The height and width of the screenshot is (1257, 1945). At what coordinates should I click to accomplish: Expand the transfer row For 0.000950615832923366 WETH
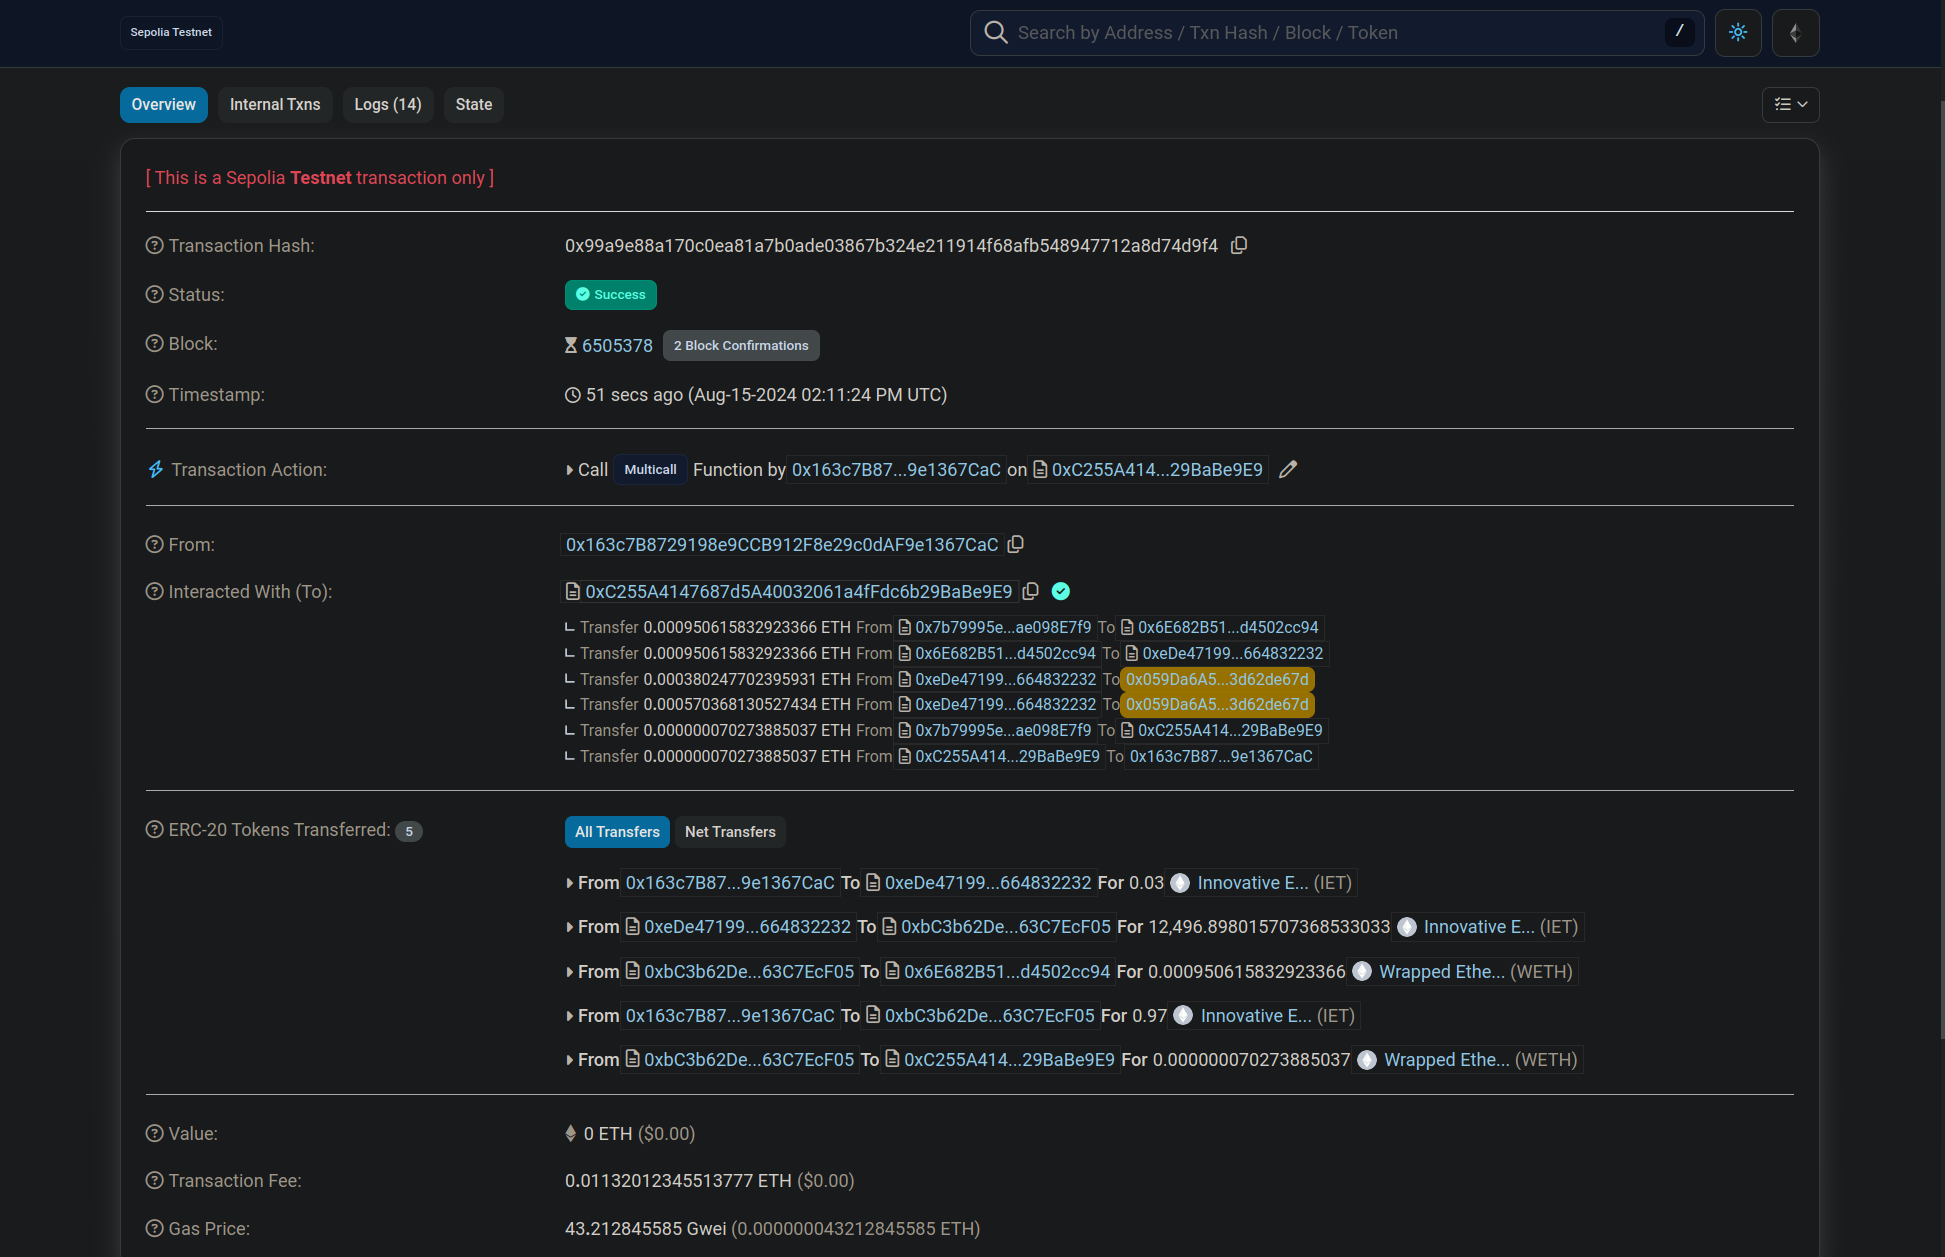[x=570, y=972]
